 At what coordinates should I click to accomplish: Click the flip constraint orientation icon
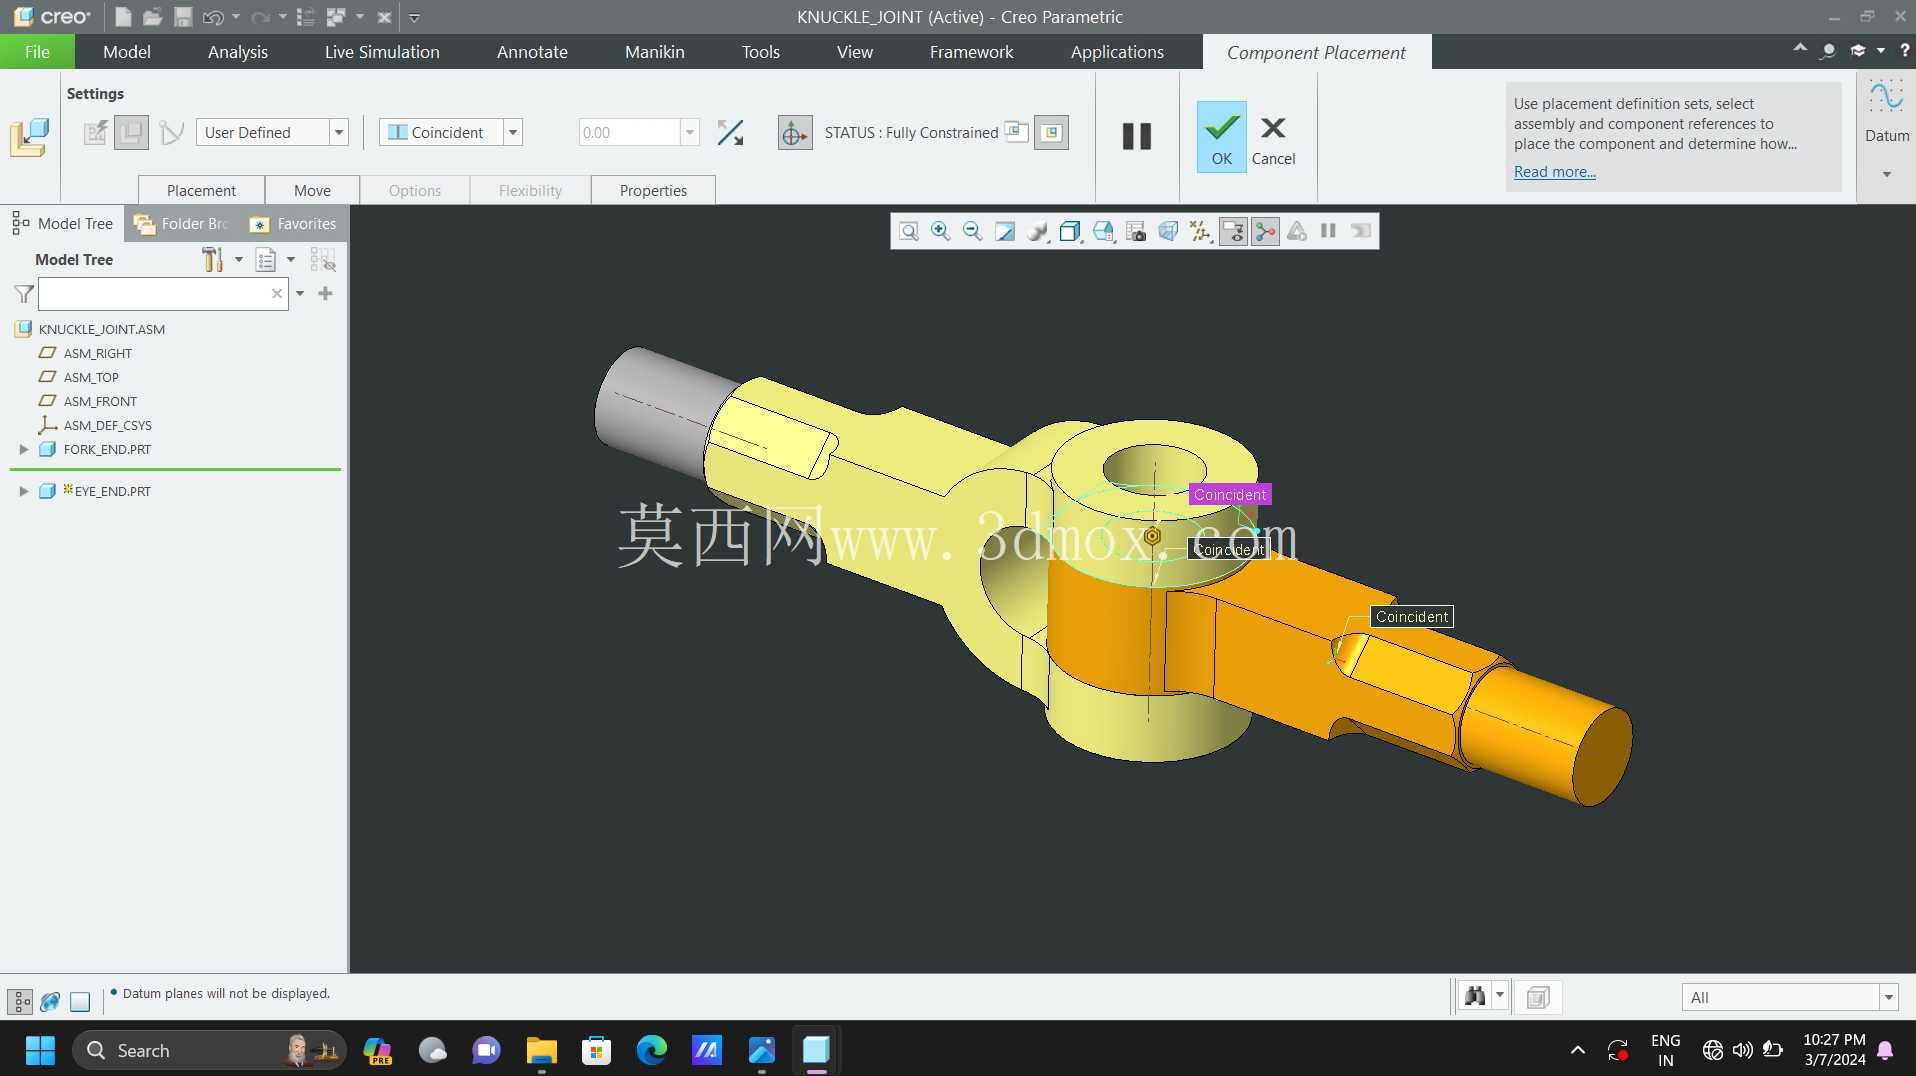pos(730,132)
